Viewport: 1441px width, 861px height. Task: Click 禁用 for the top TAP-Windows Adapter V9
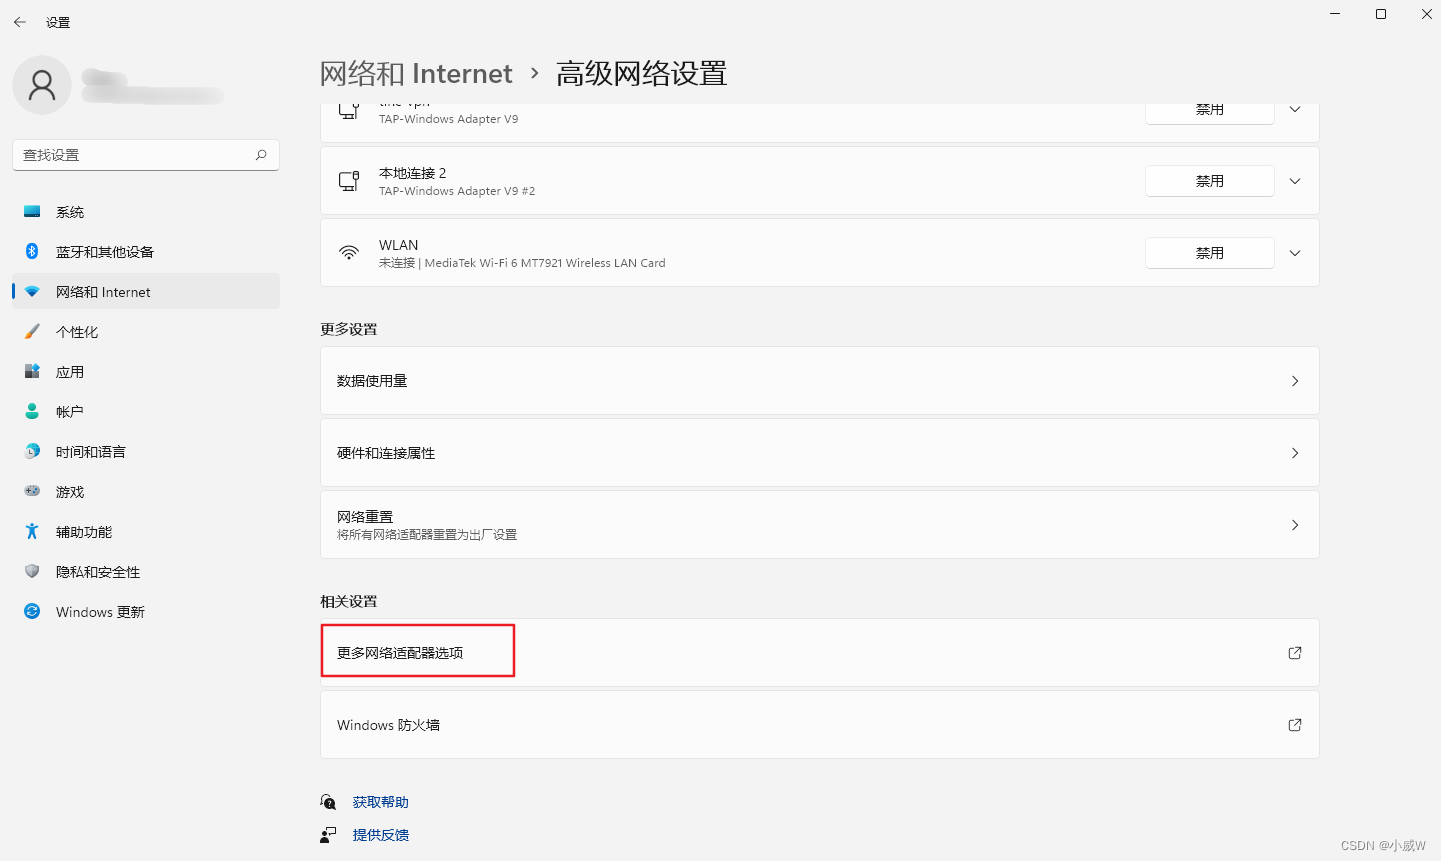pos(1210,112)
